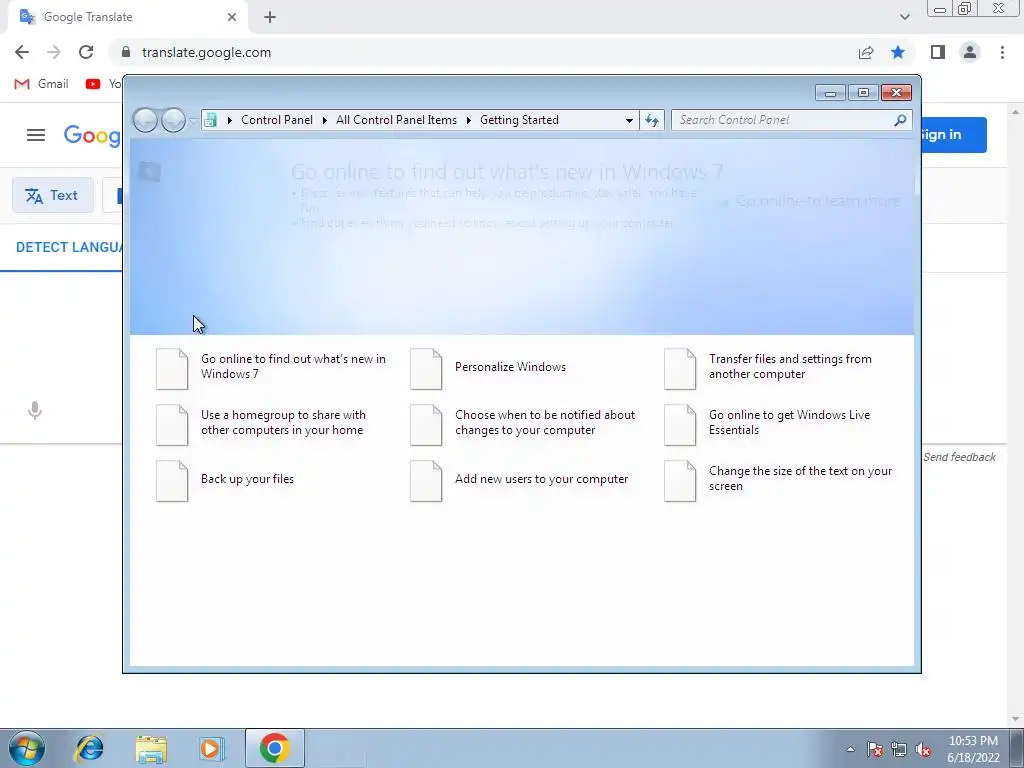
Task: Click the microphone voice input icon
Action: point(35,410)
